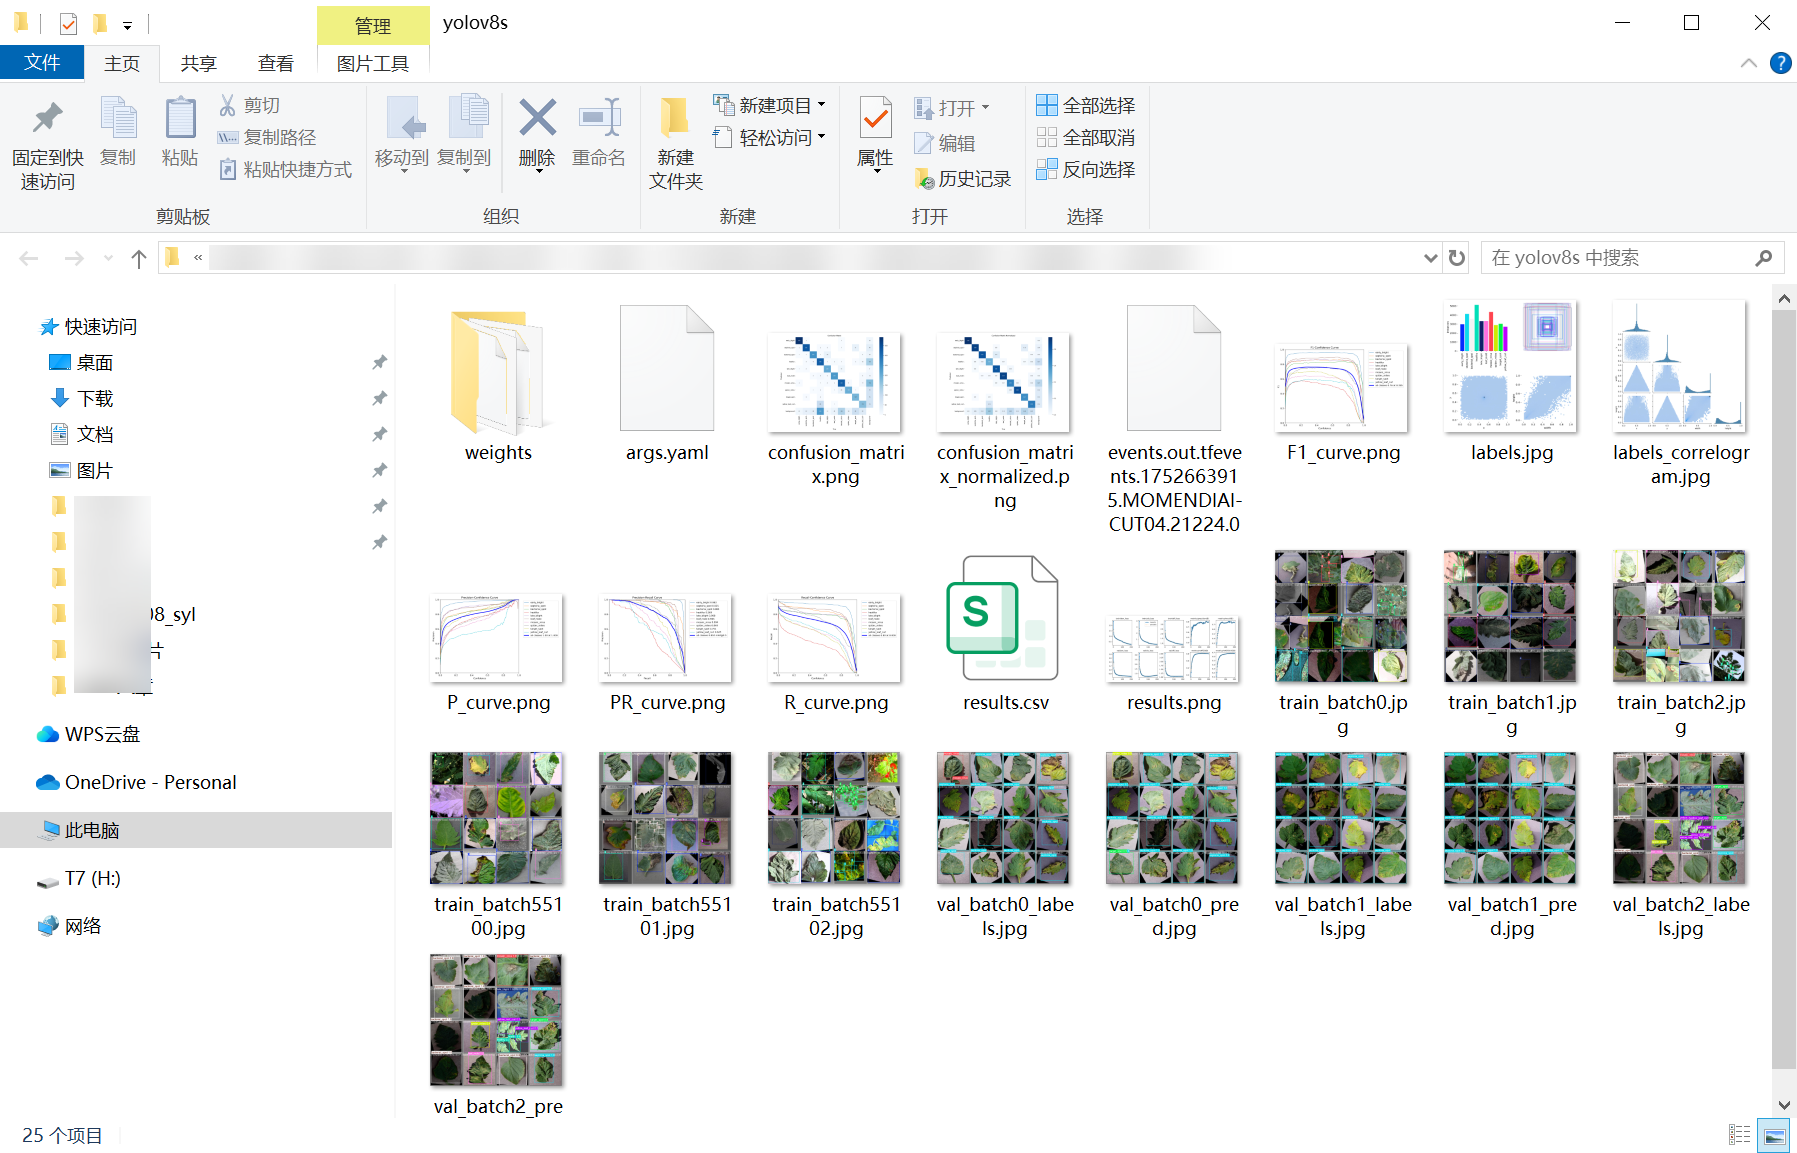The width and height of the screenshot is (1797, 1153).
Task: Switch to the View tab
Action: point(276,63)
